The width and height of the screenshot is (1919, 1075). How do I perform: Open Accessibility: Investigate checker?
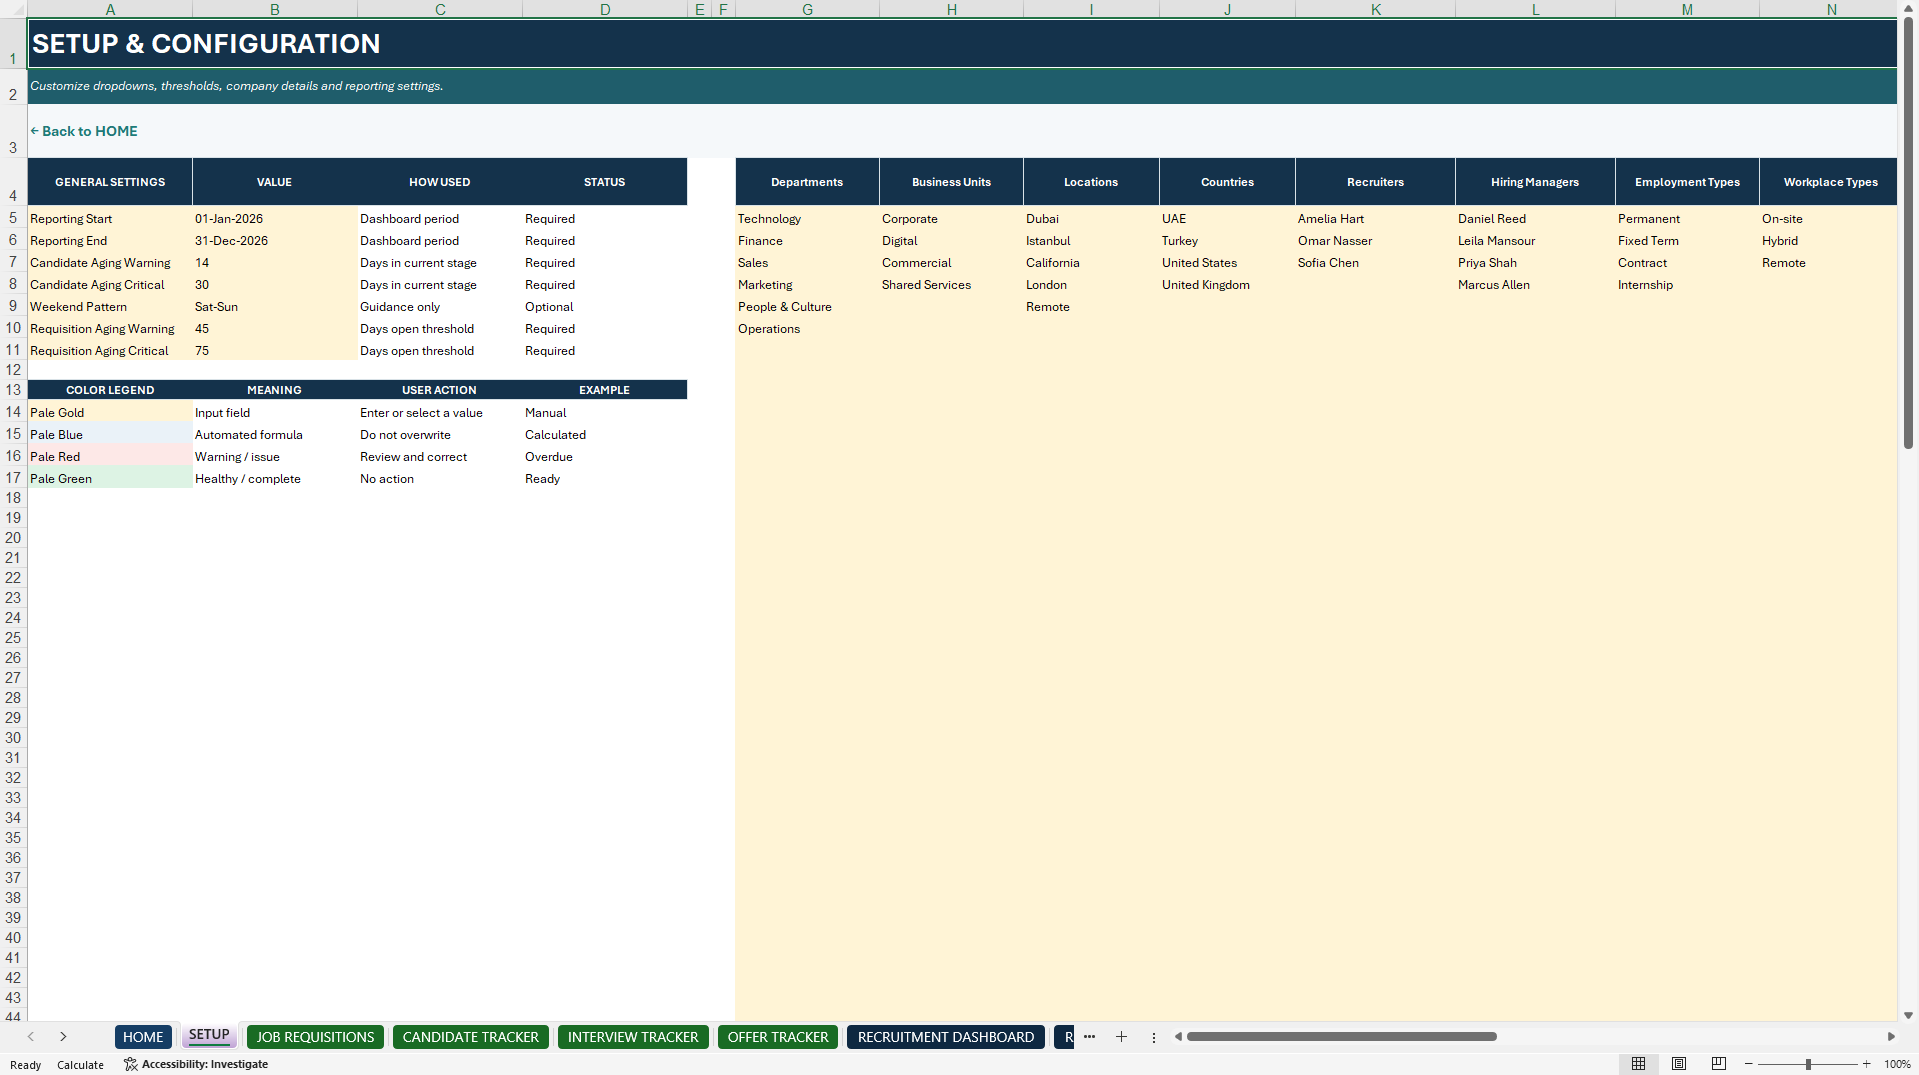coord(196,1064)
